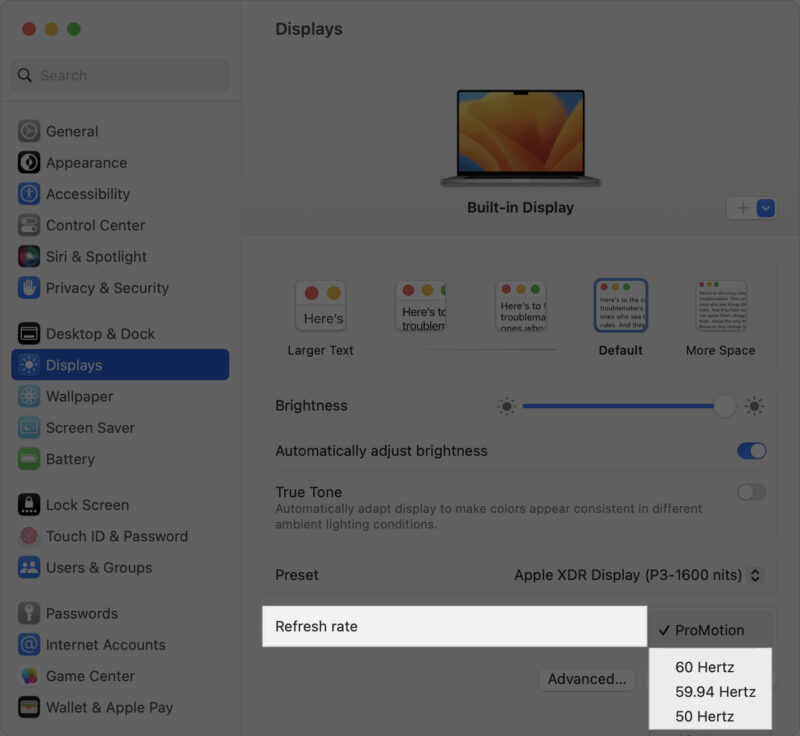Click the Wallet & Apple Pay icon

click(x=30, y=707)
